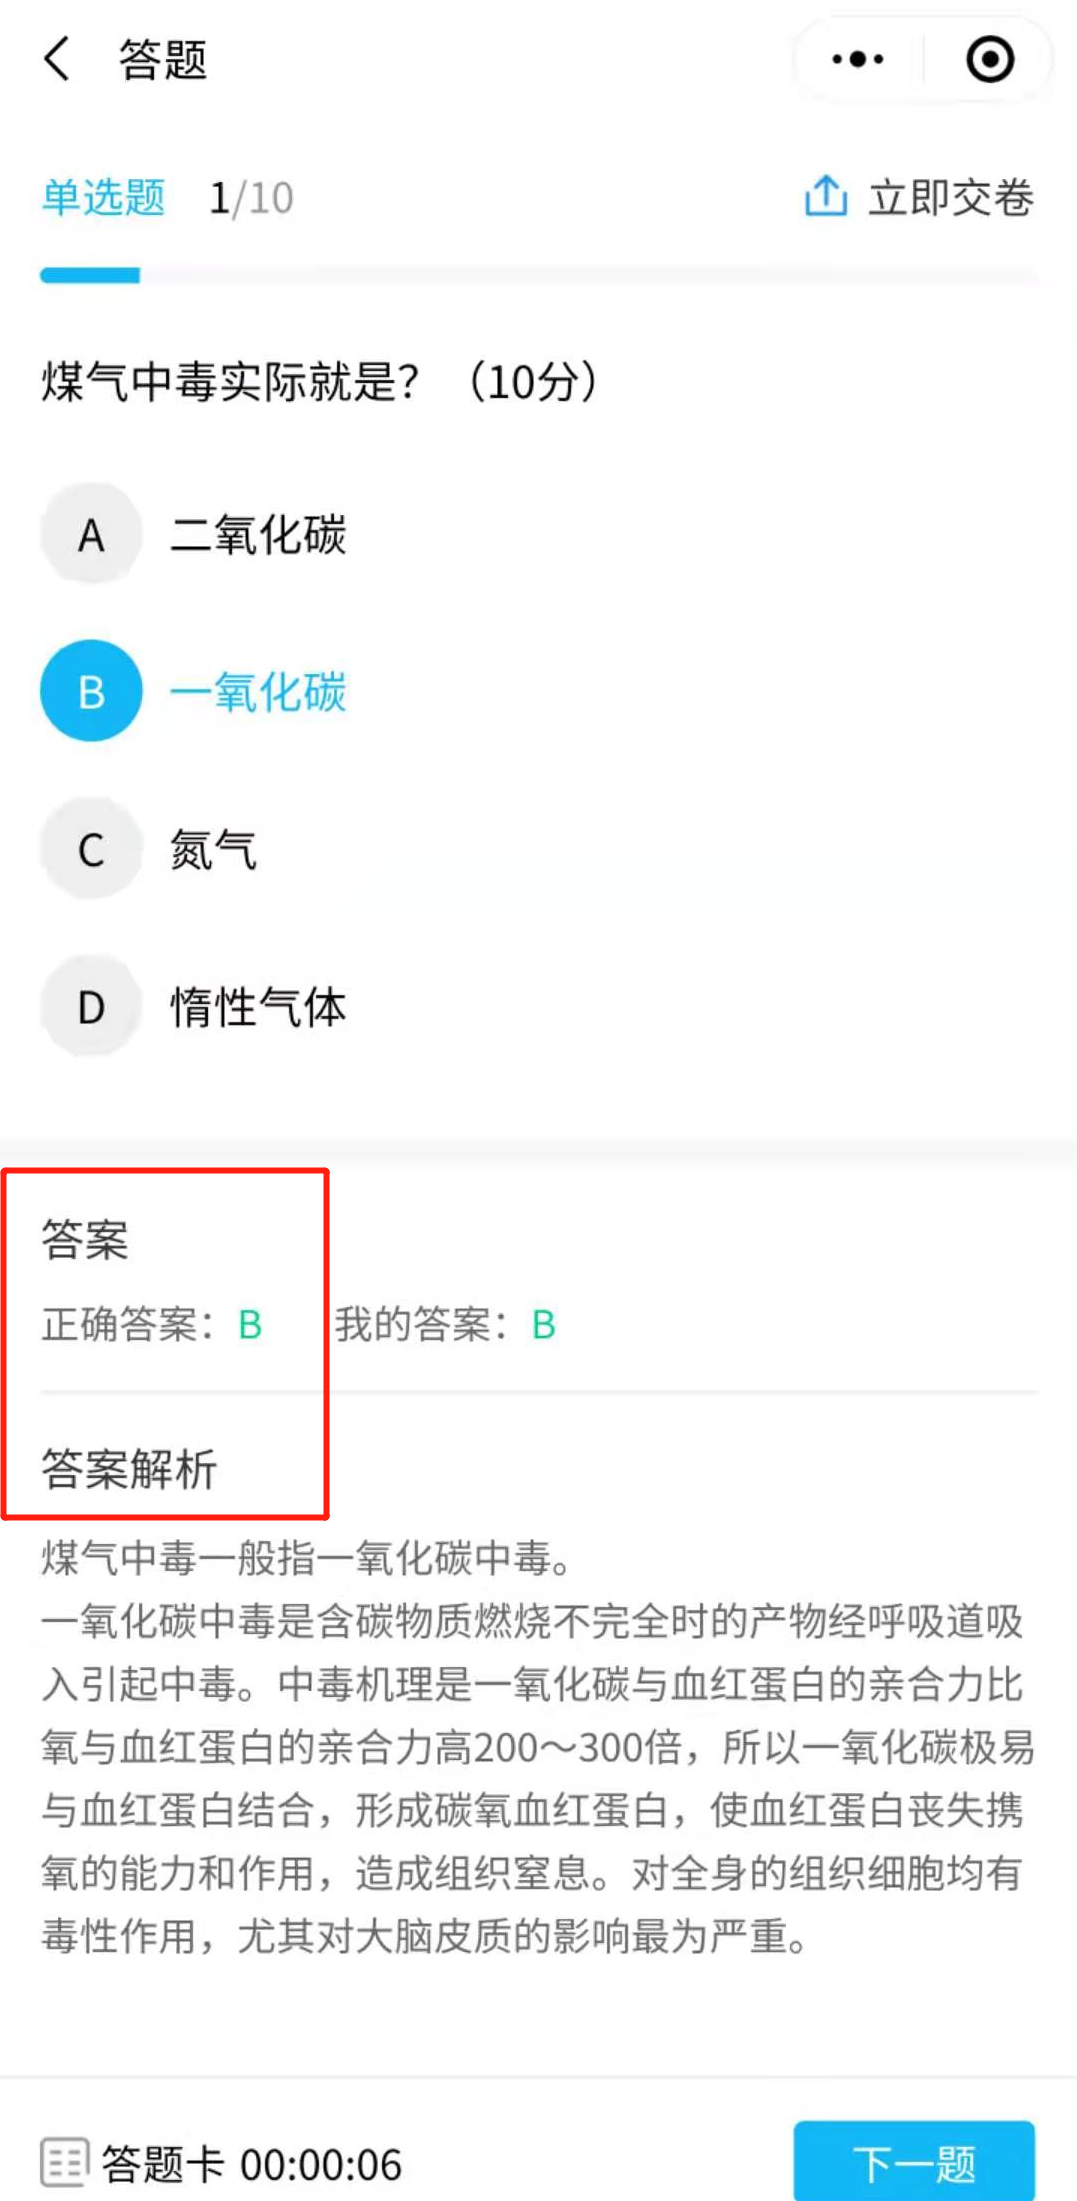Screen dimensions: 1077x2201
Task: Go to next question with 下一题
Action: (914, 2162)
